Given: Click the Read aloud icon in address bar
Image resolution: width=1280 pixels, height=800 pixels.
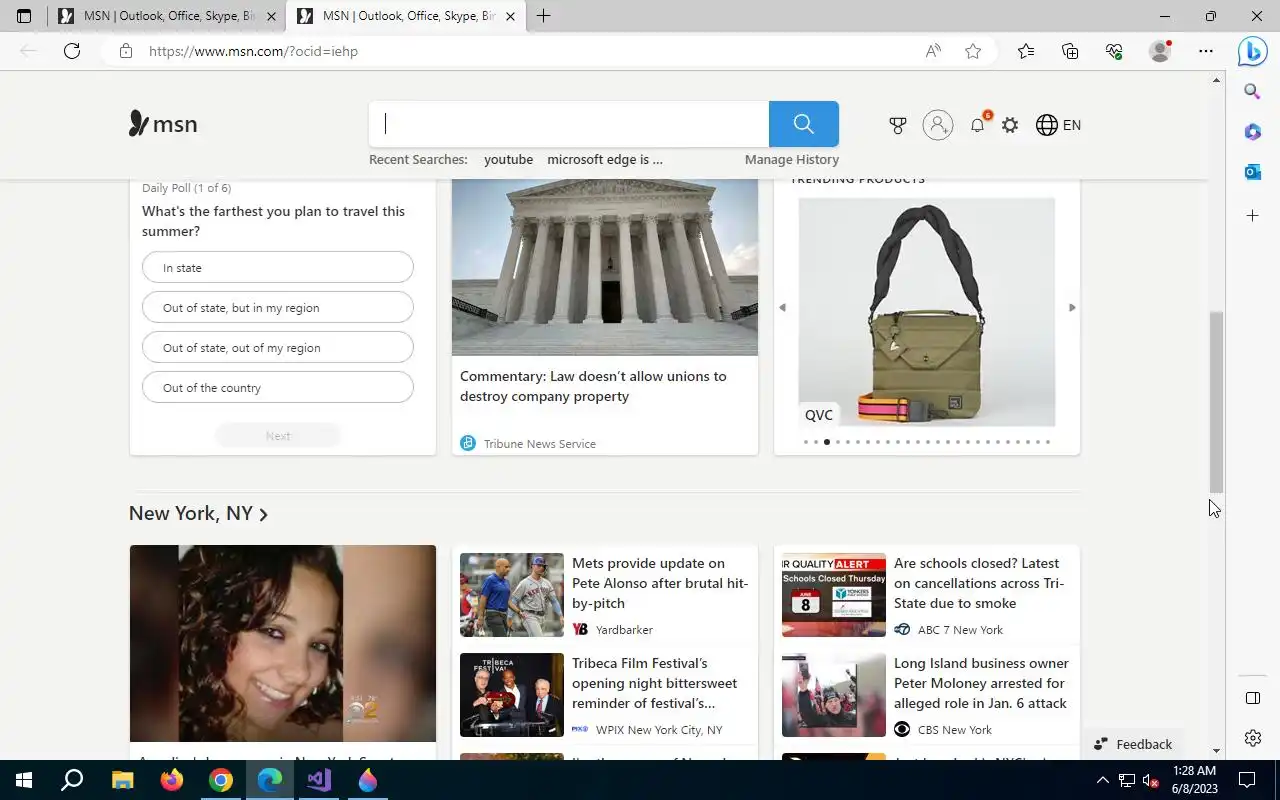Looking at the screenshot, I should pyautogui.click(x=933, y=51).
